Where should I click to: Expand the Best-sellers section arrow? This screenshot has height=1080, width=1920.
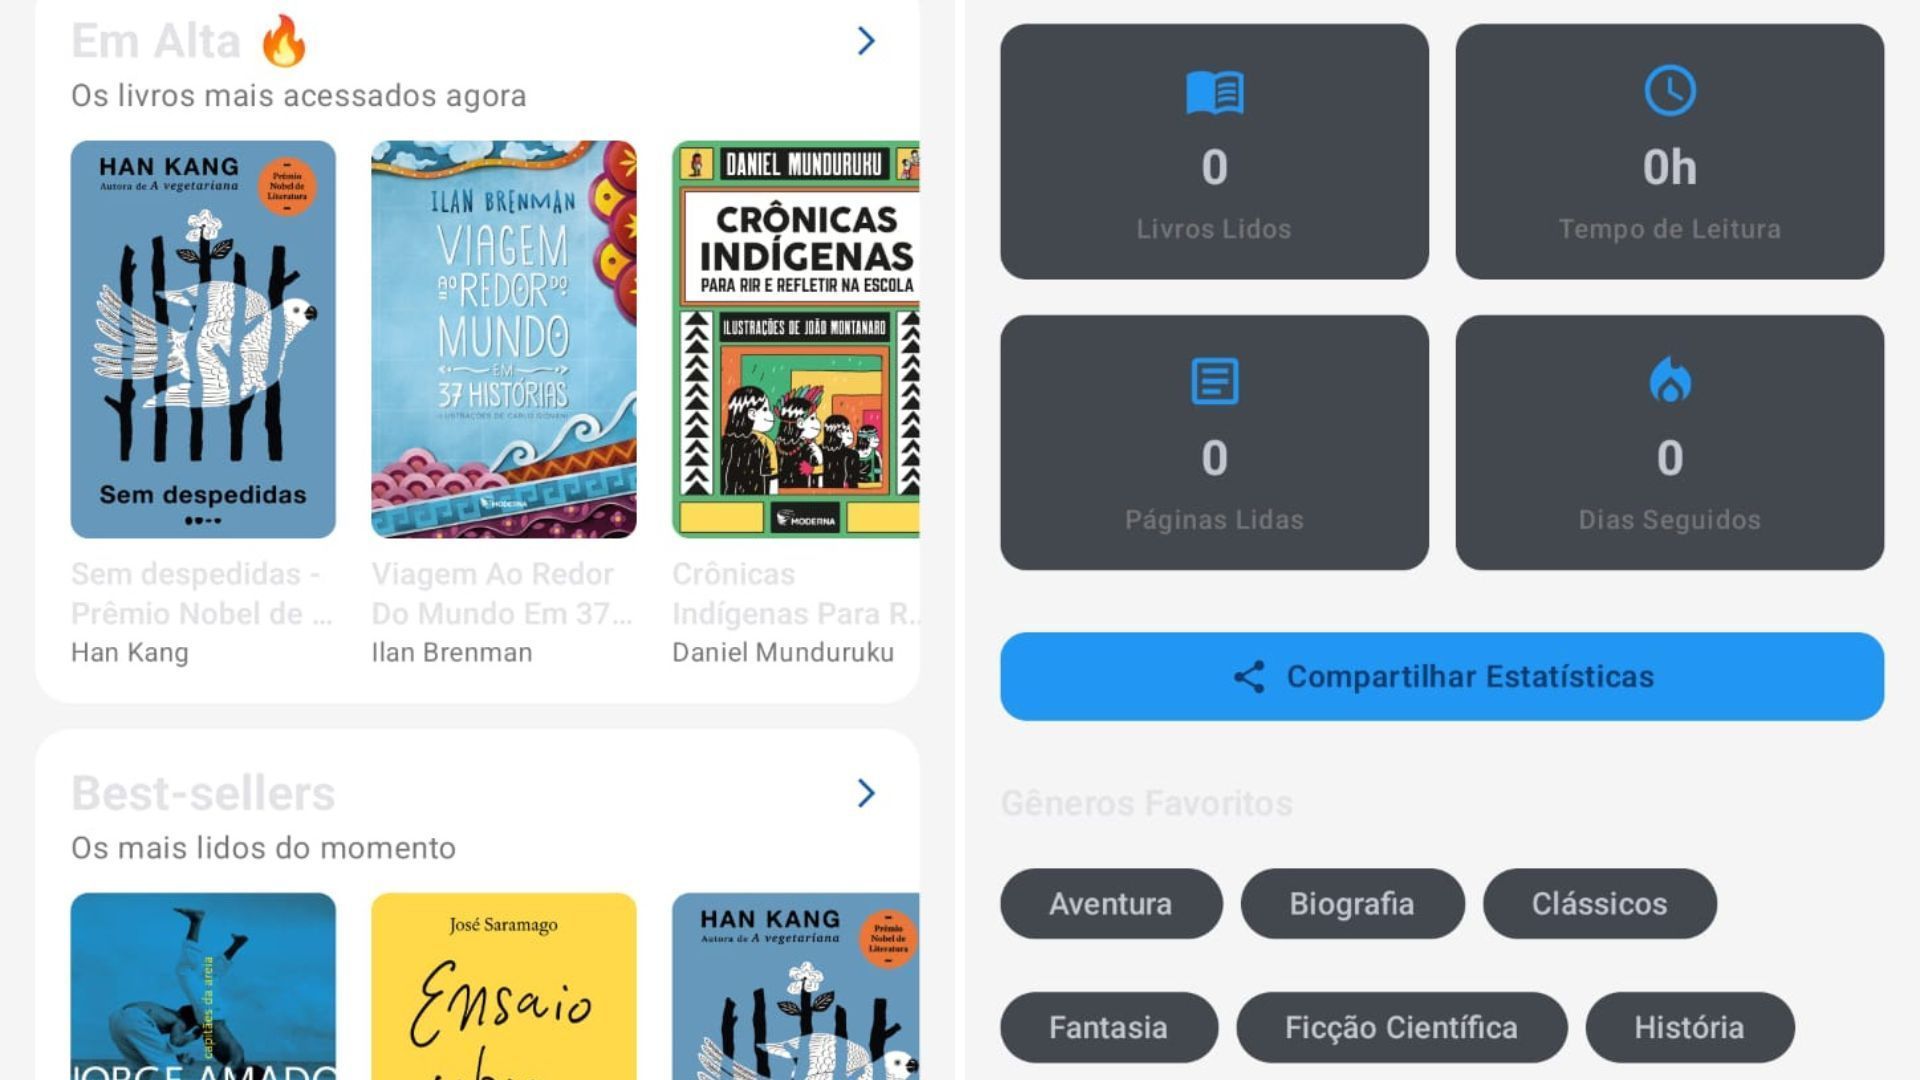click(x=866, y=793)
